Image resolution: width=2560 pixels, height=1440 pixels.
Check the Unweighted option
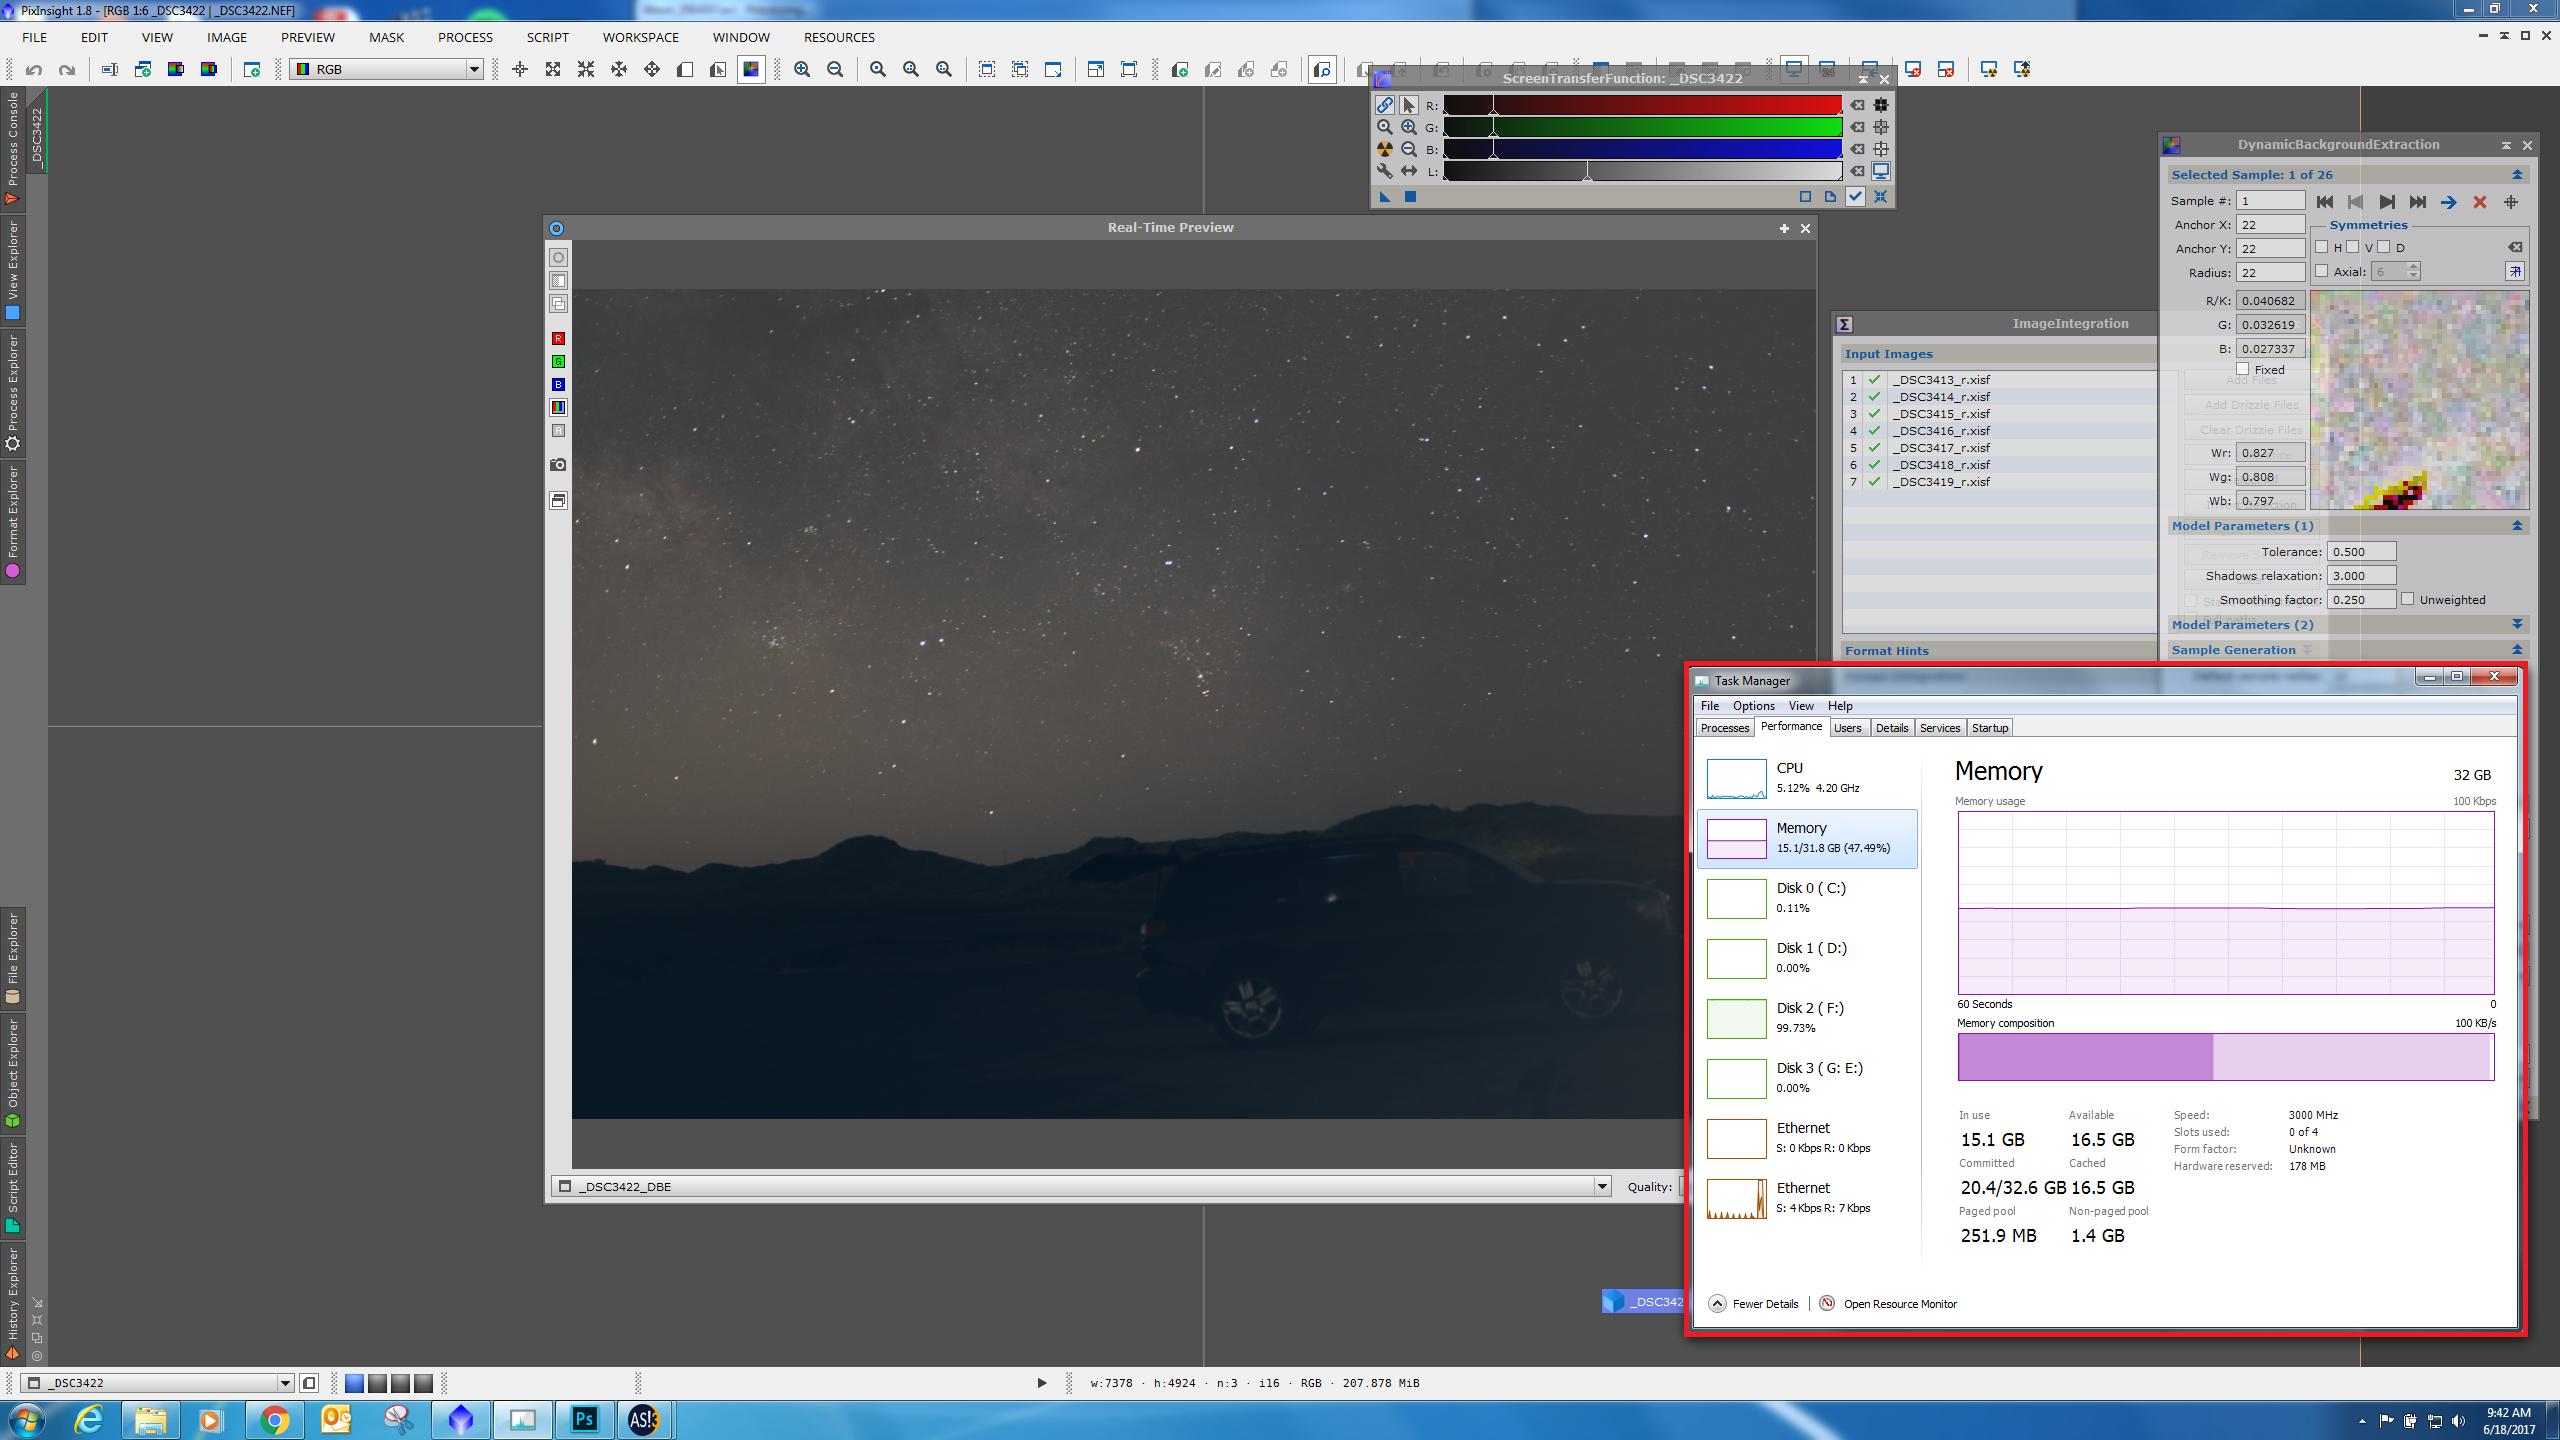coord(2408,599)
